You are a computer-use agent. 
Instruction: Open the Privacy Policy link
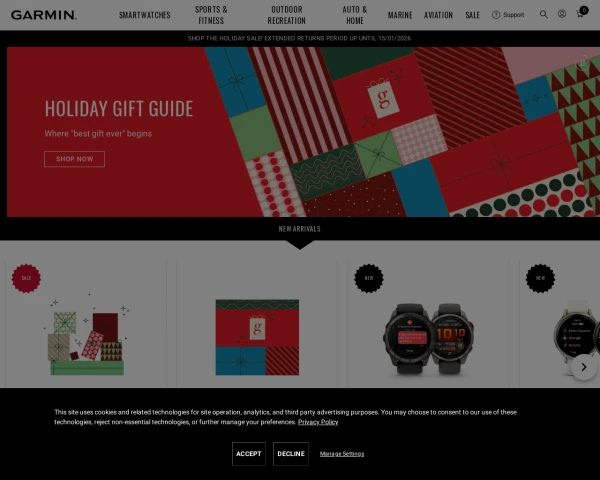[318, 422]
